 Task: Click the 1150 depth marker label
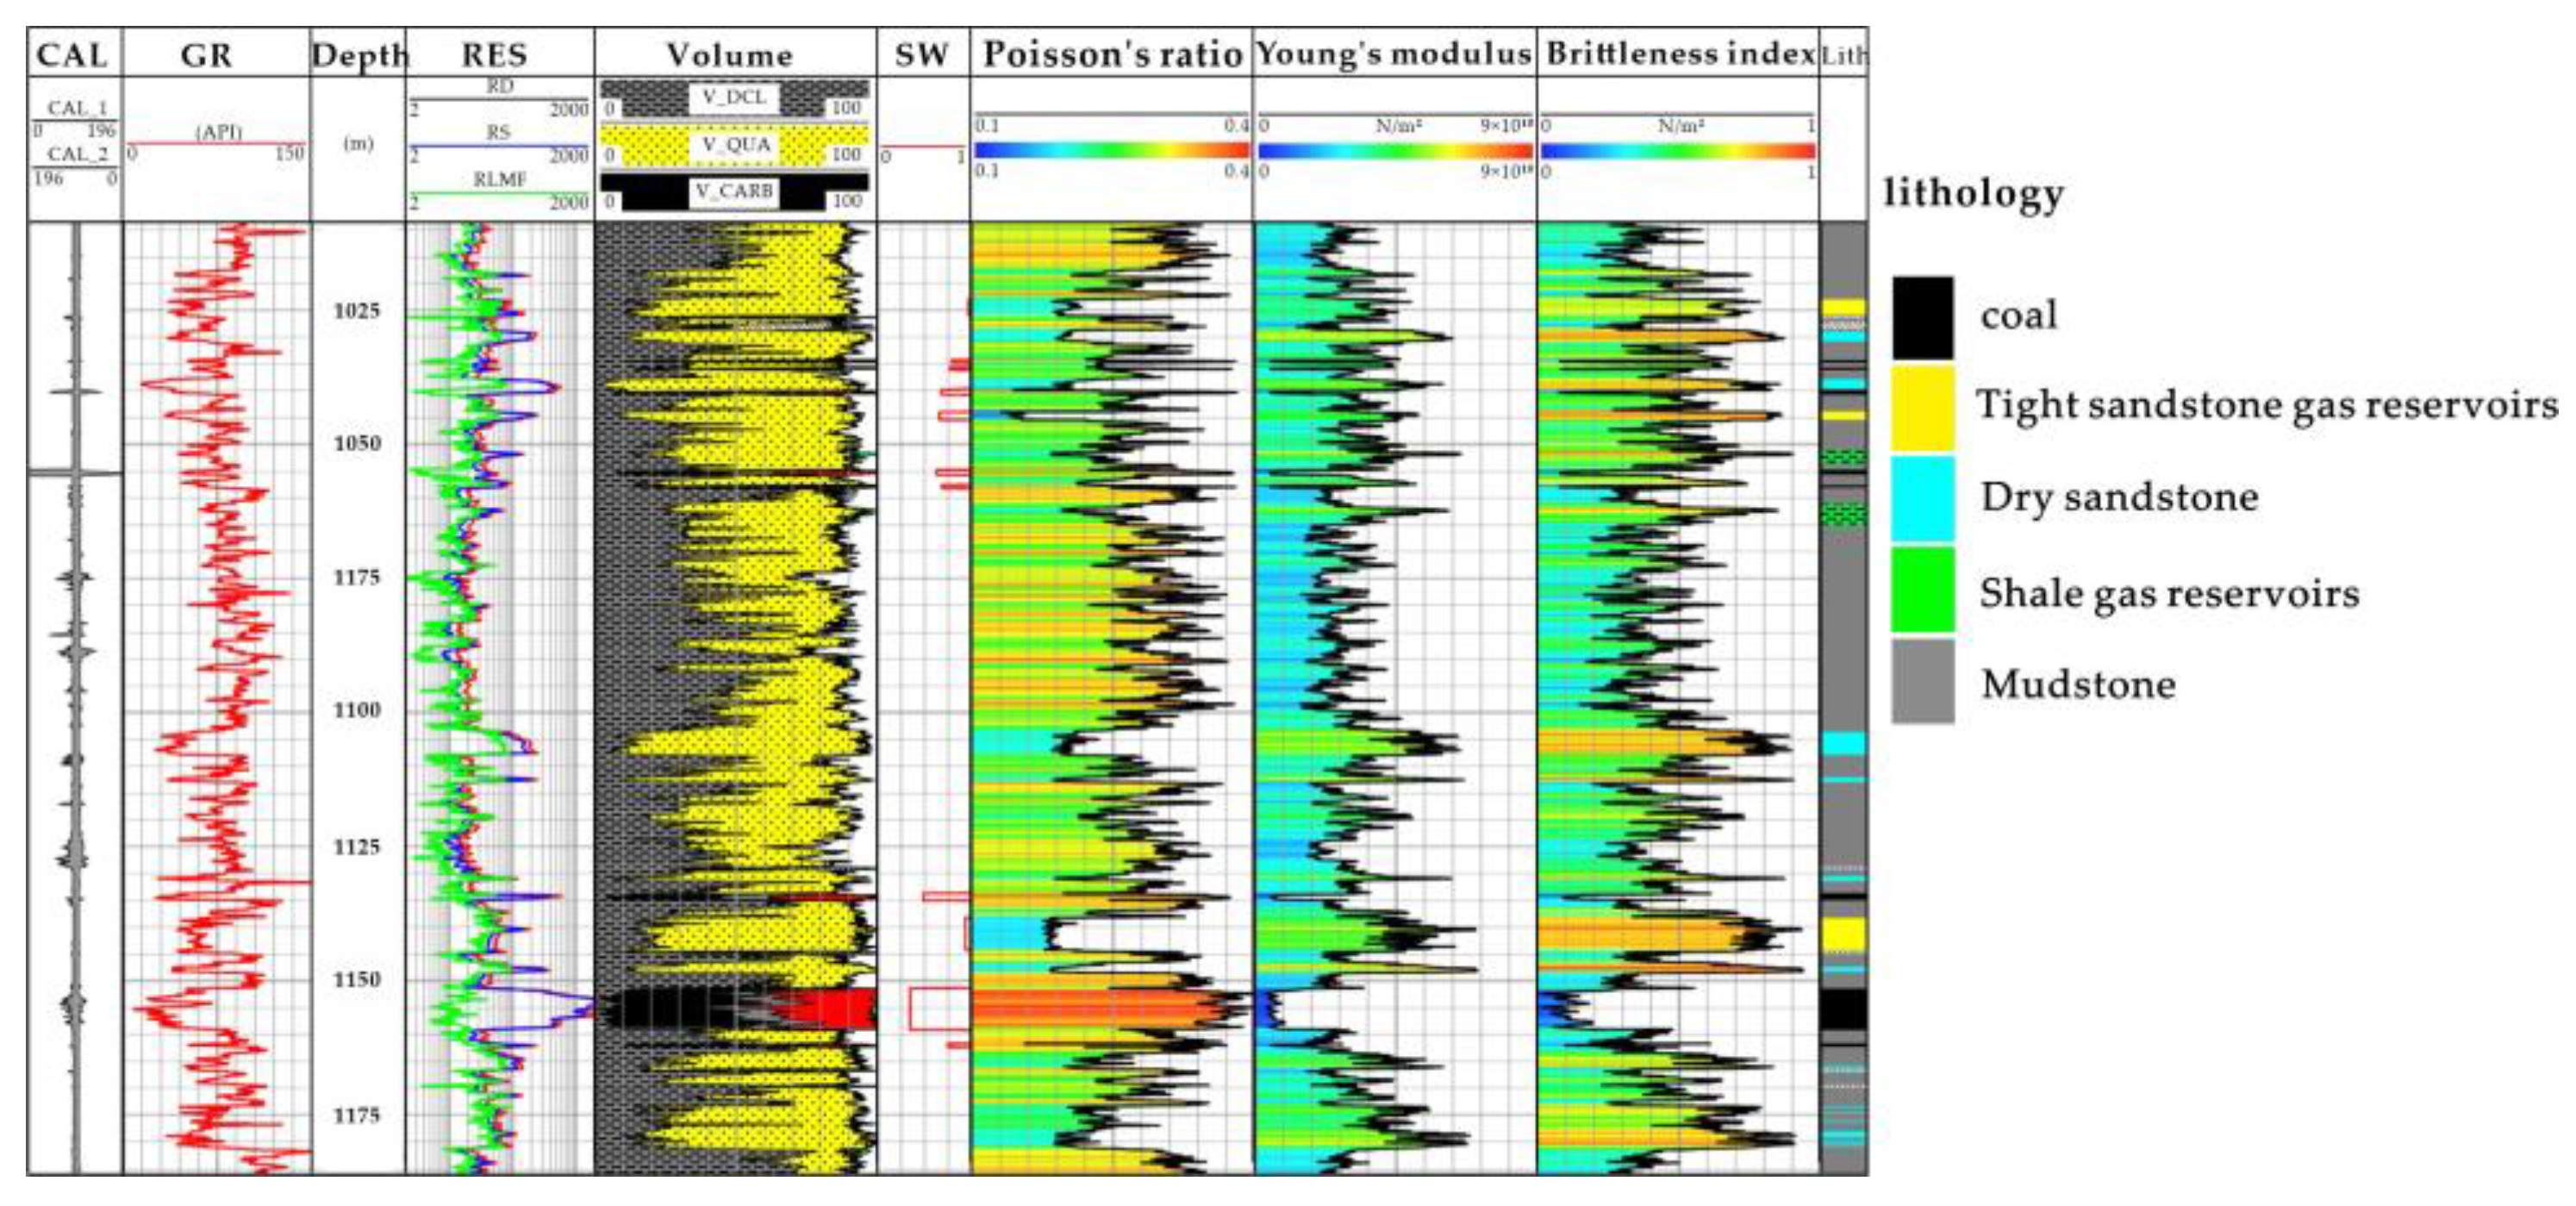357,980
